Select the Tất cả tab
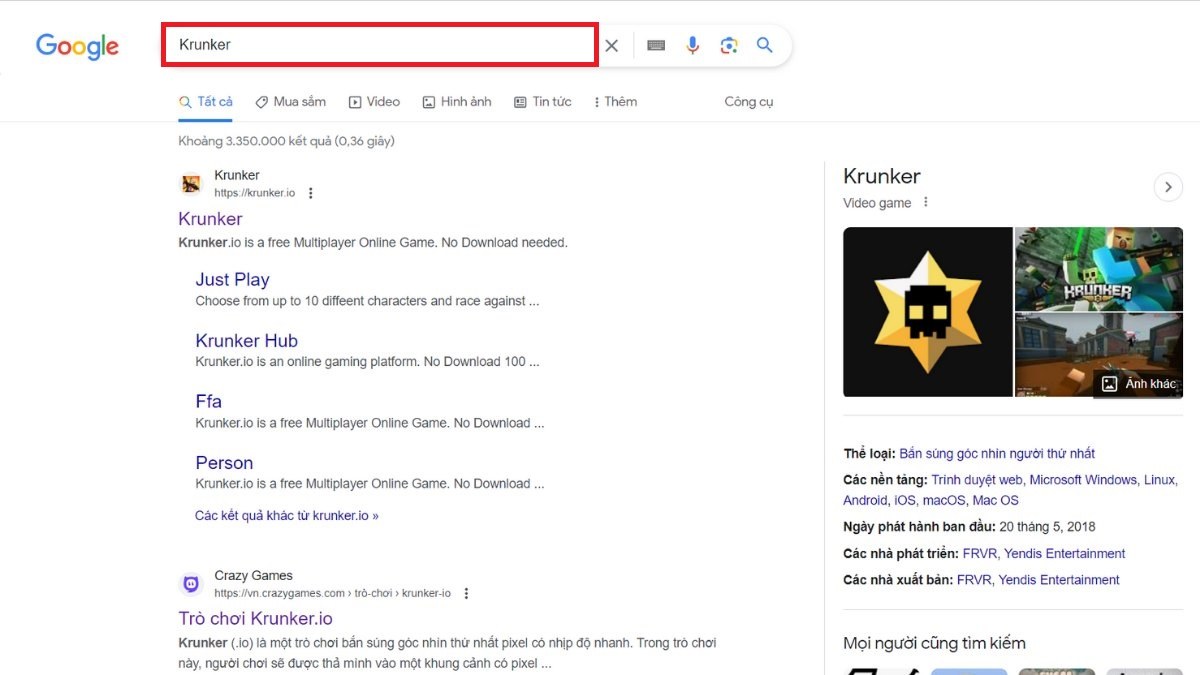The width and height of the screenshot is (1200, 675). pos(206,102)
